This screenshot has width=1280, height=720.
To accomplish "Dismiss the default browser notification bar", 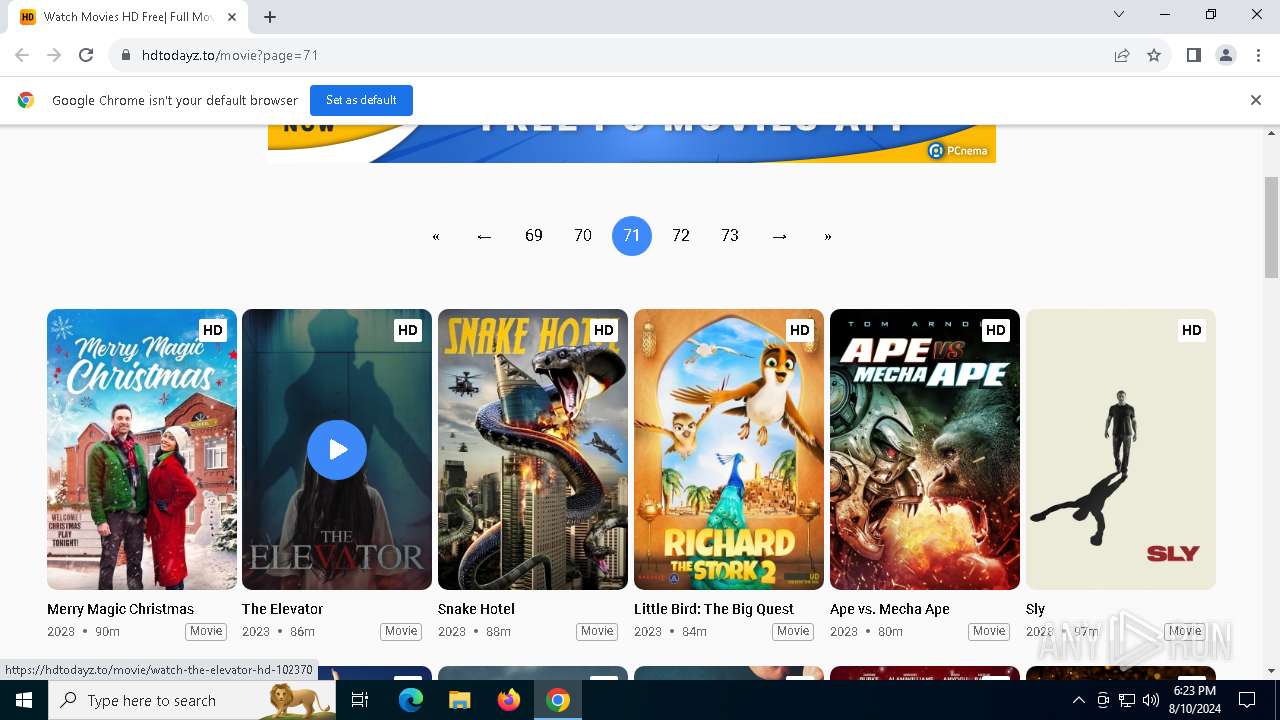I will (1256, 100).
